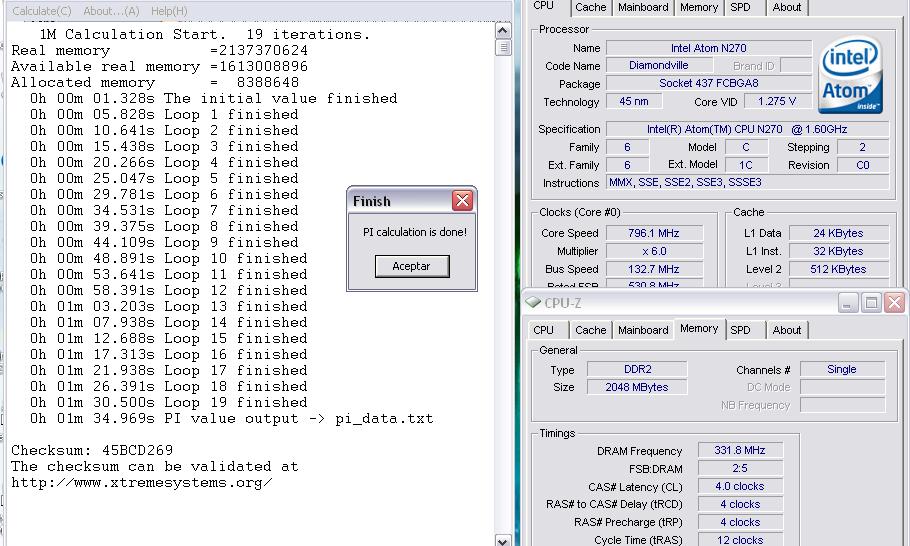910x546 pixels.
Task: Open the About...(A) menu in Super PI
Action: pyautogui.click(x=111, y=11)
